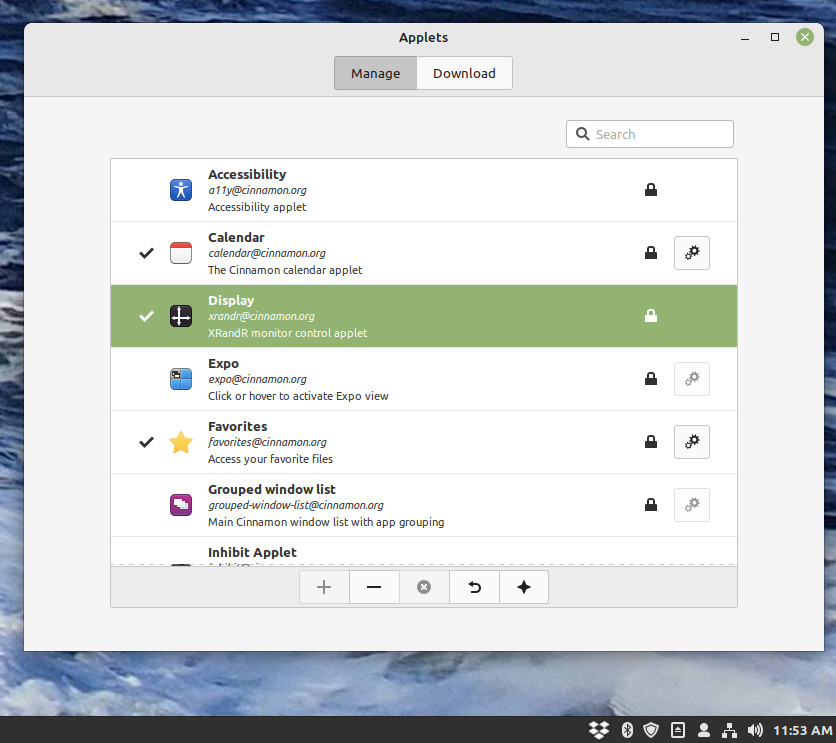Viewport: 836px width, 743px height.
Task: Click inside the Search field
Action: pos(650,133)
